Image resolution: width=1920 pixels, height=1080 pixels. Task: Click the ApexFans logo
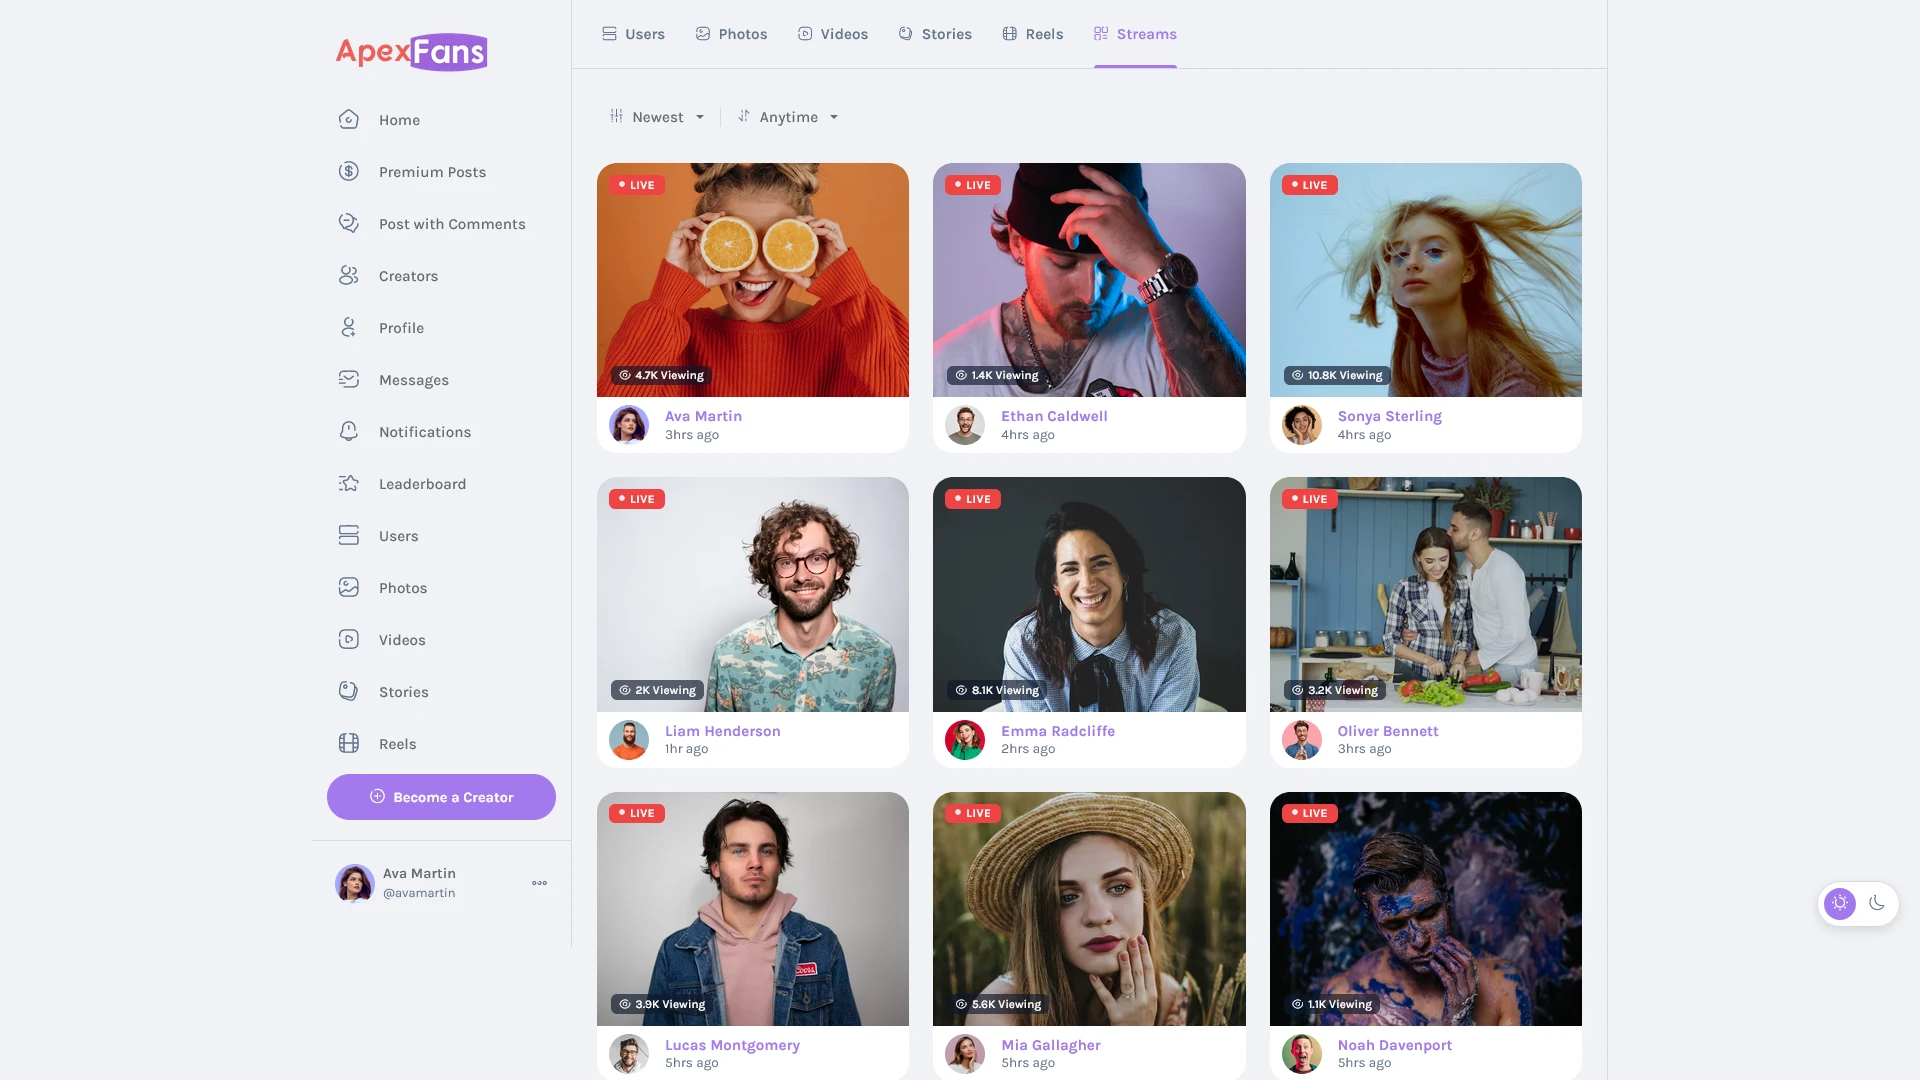(x=411, y=52)
